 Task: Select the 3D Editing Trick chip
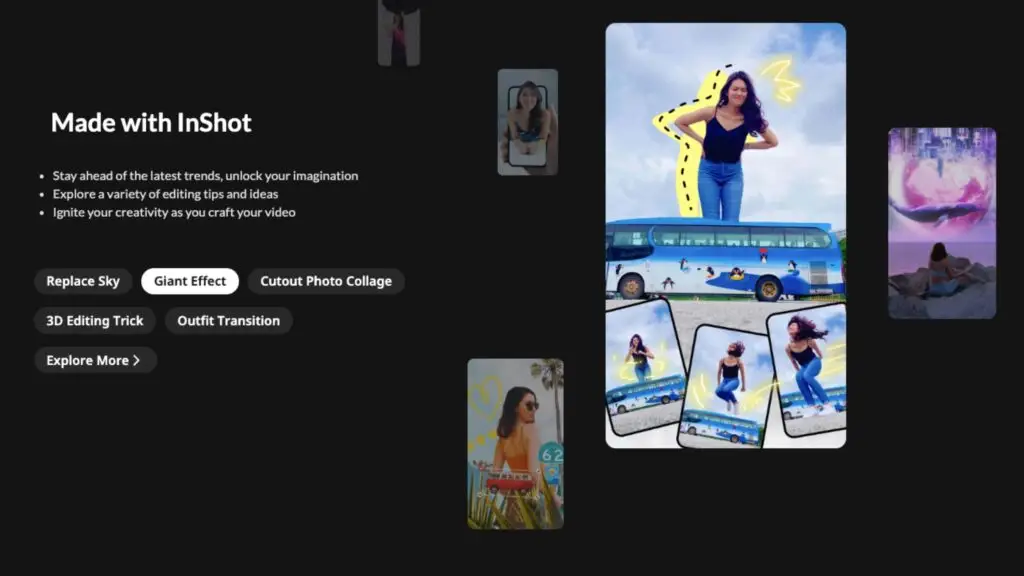[x=94, y=321]
